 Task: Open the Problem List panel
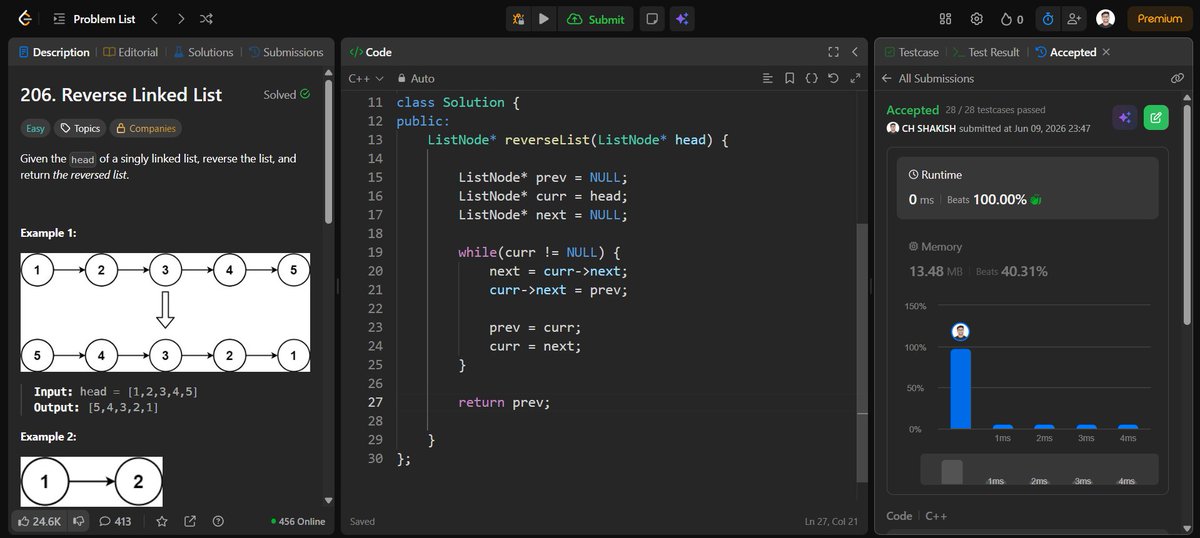click(x=93, y=19)
